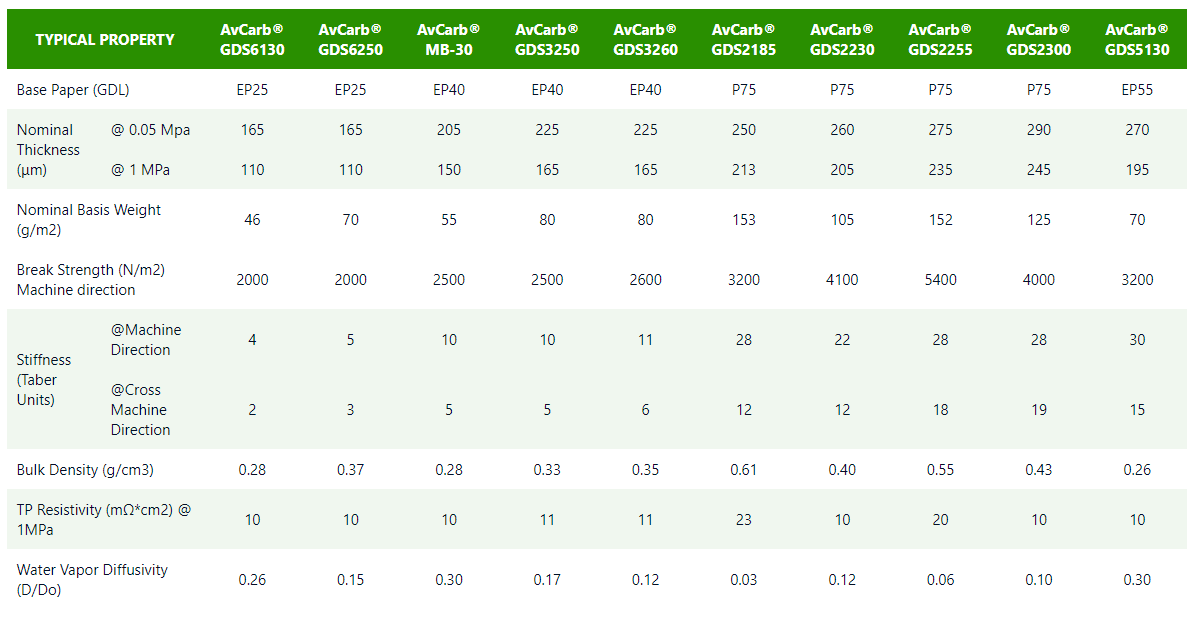Screen dimensions: 1195x620
Task: Click the TYPICAL PROPERTY header cell
Action: [x=105, y=40]
